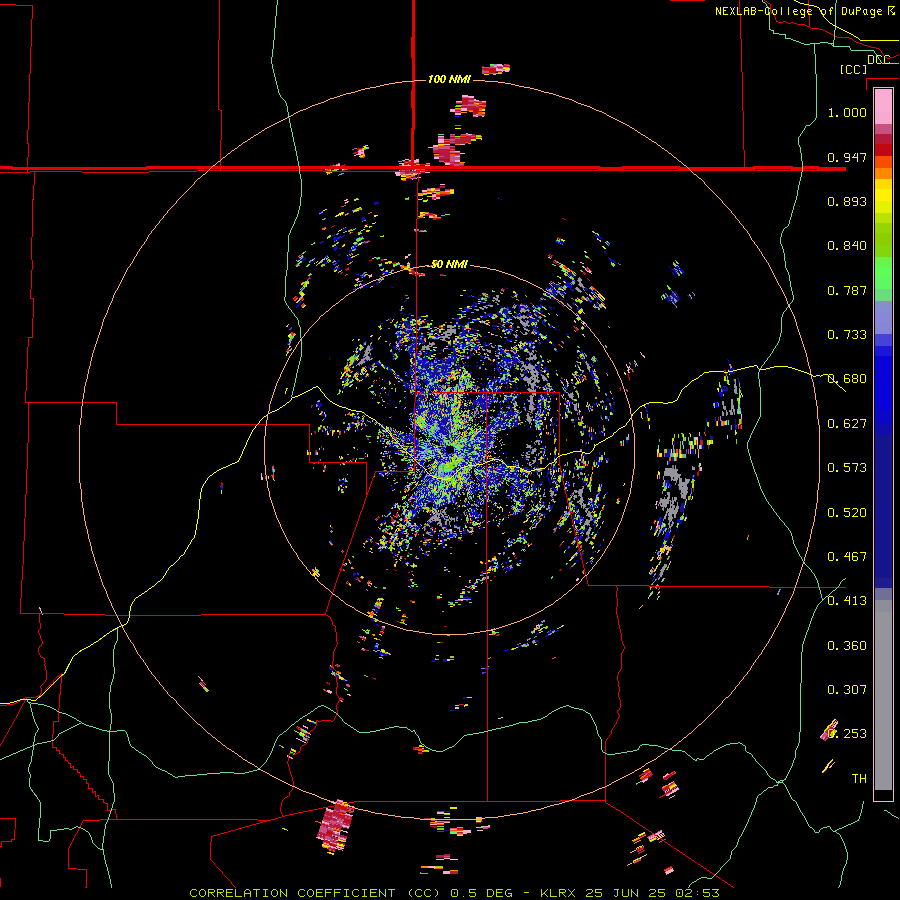This screenshot has width=900, height=900.
Task: Click the 0.253 legend value
Action: click(x=847, y=734)
